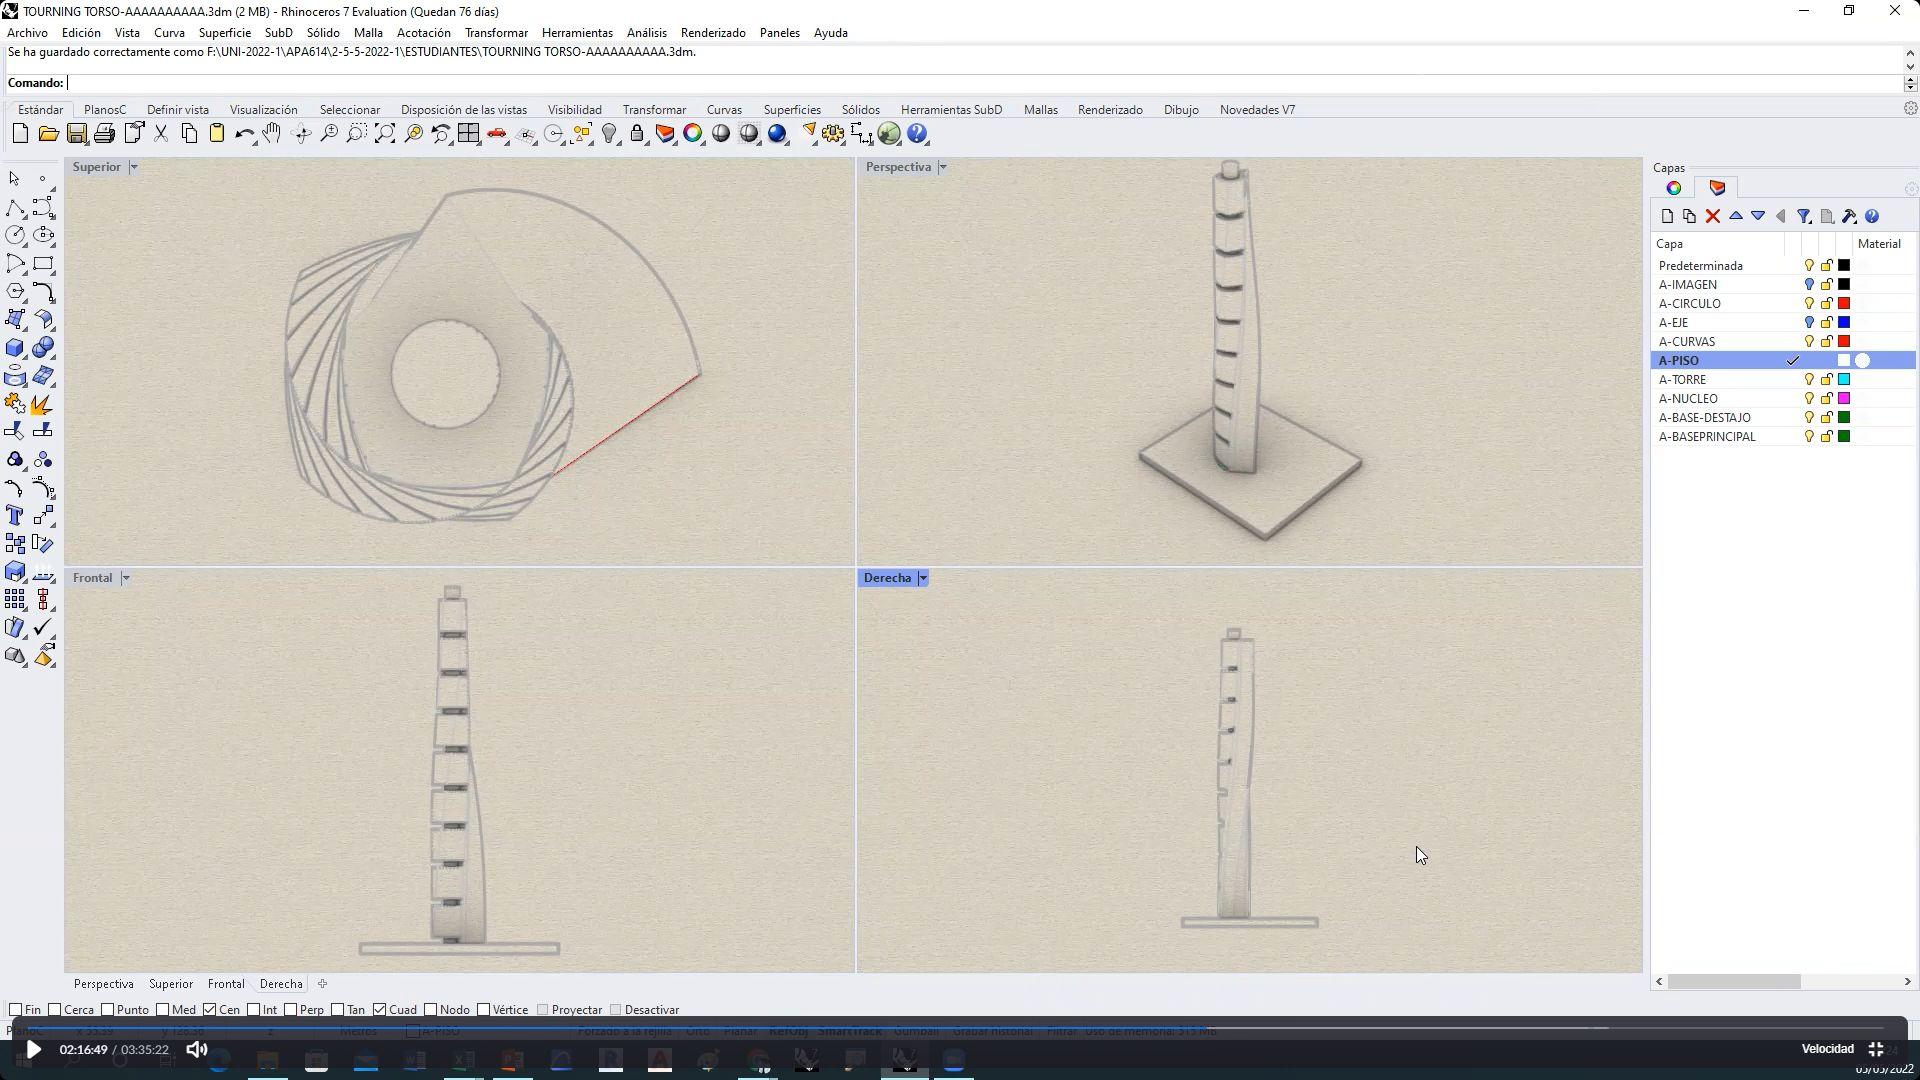Screen dimensions: 1920x1080
Task: Click the blue render sphere icon
Action: point(777,134)
